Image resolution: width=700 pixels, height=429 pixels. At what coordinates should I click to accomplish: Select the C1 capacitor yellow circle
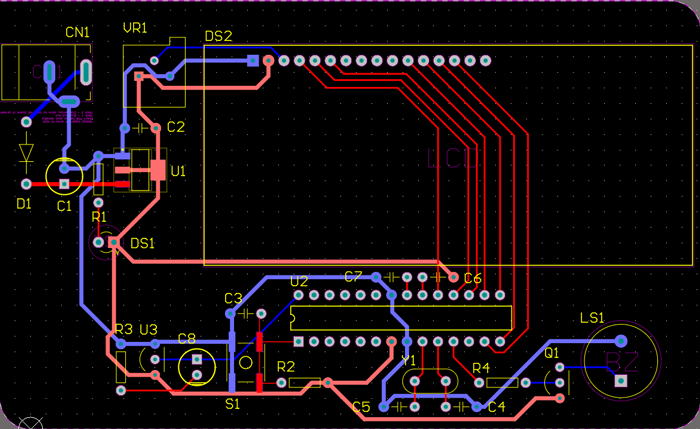pos(66,176)
